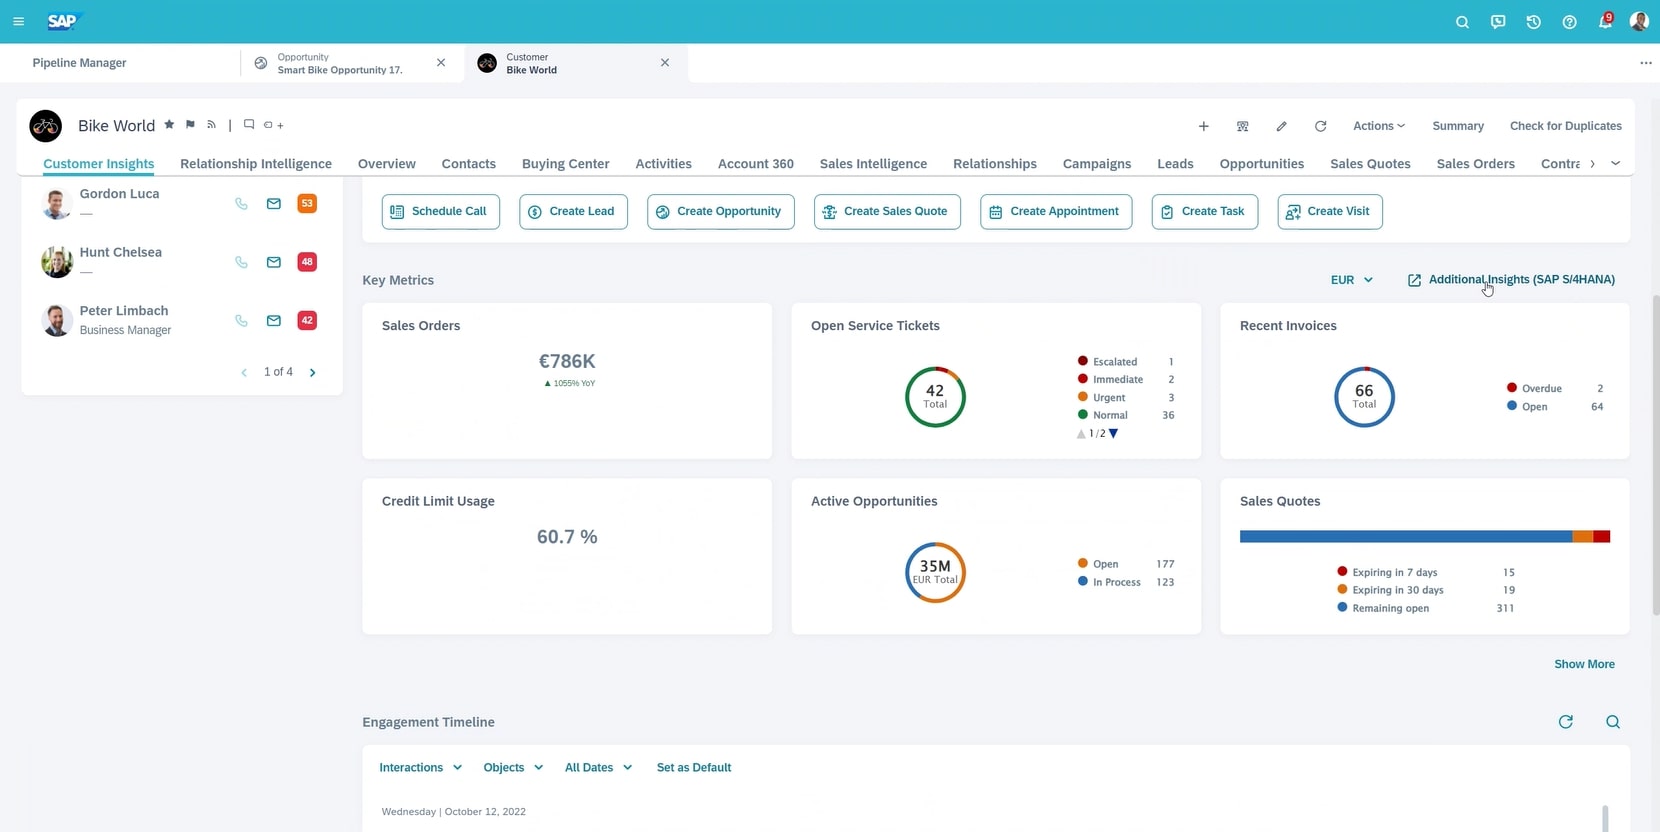The image size is (1660, 832).
Task: Open the help question mark icon
Action: [1570, 22]
